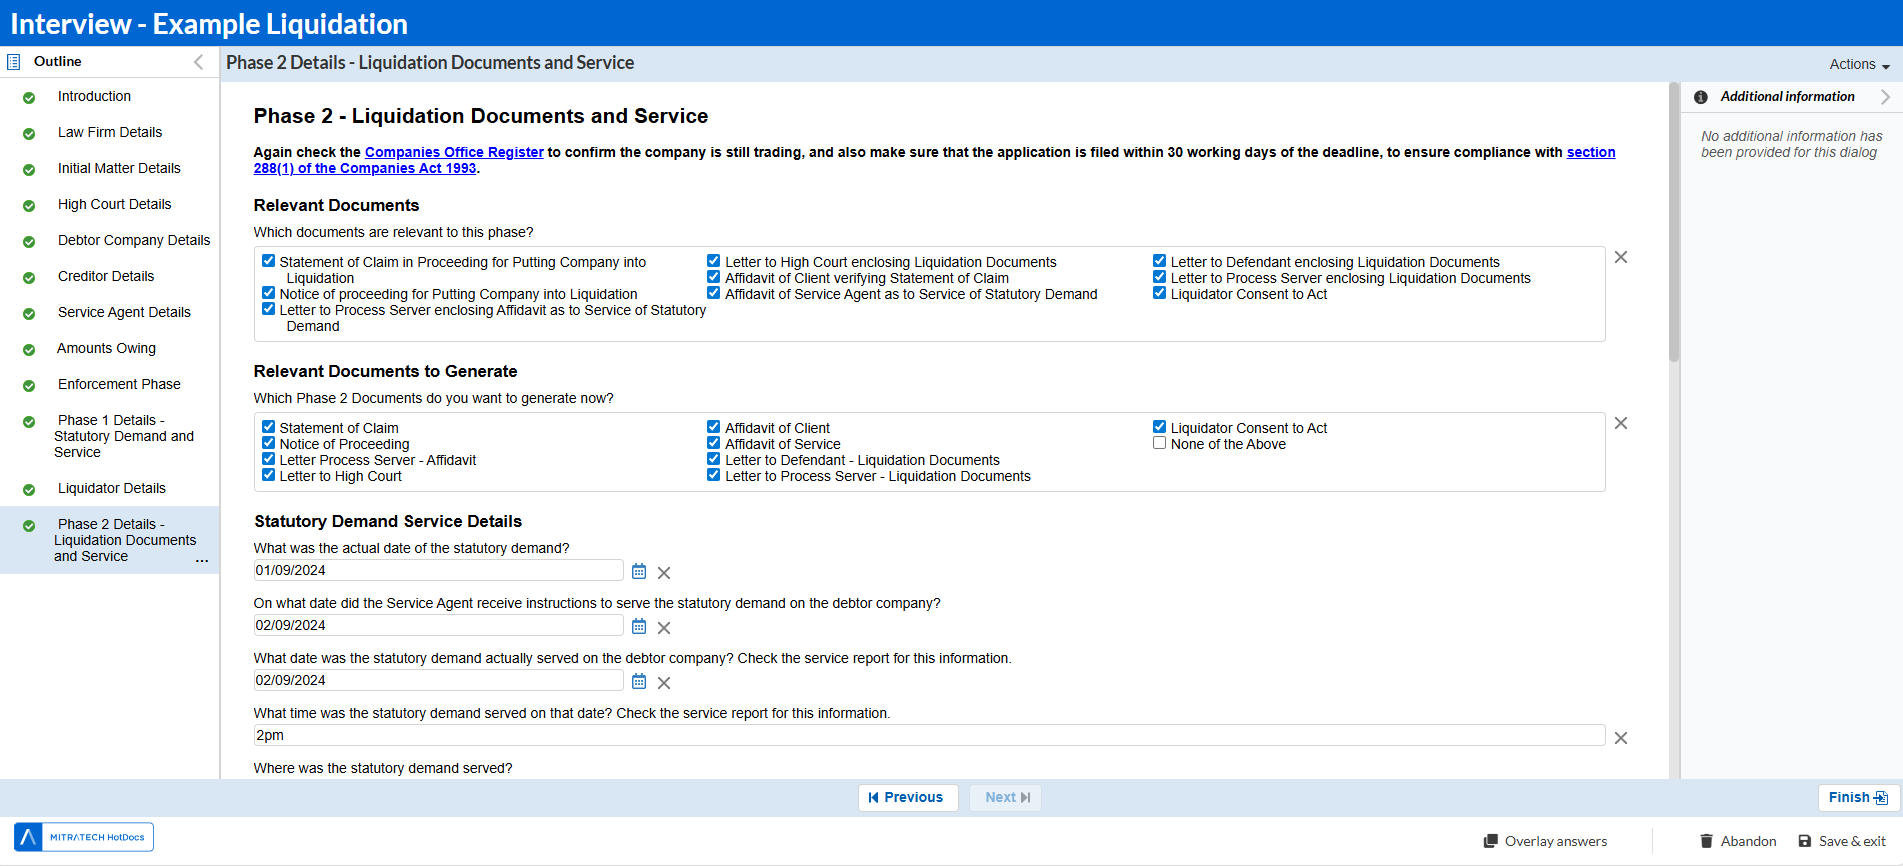Collapse the Outline panel
This screenshot has height=866, width=1903.
[198, 62]
